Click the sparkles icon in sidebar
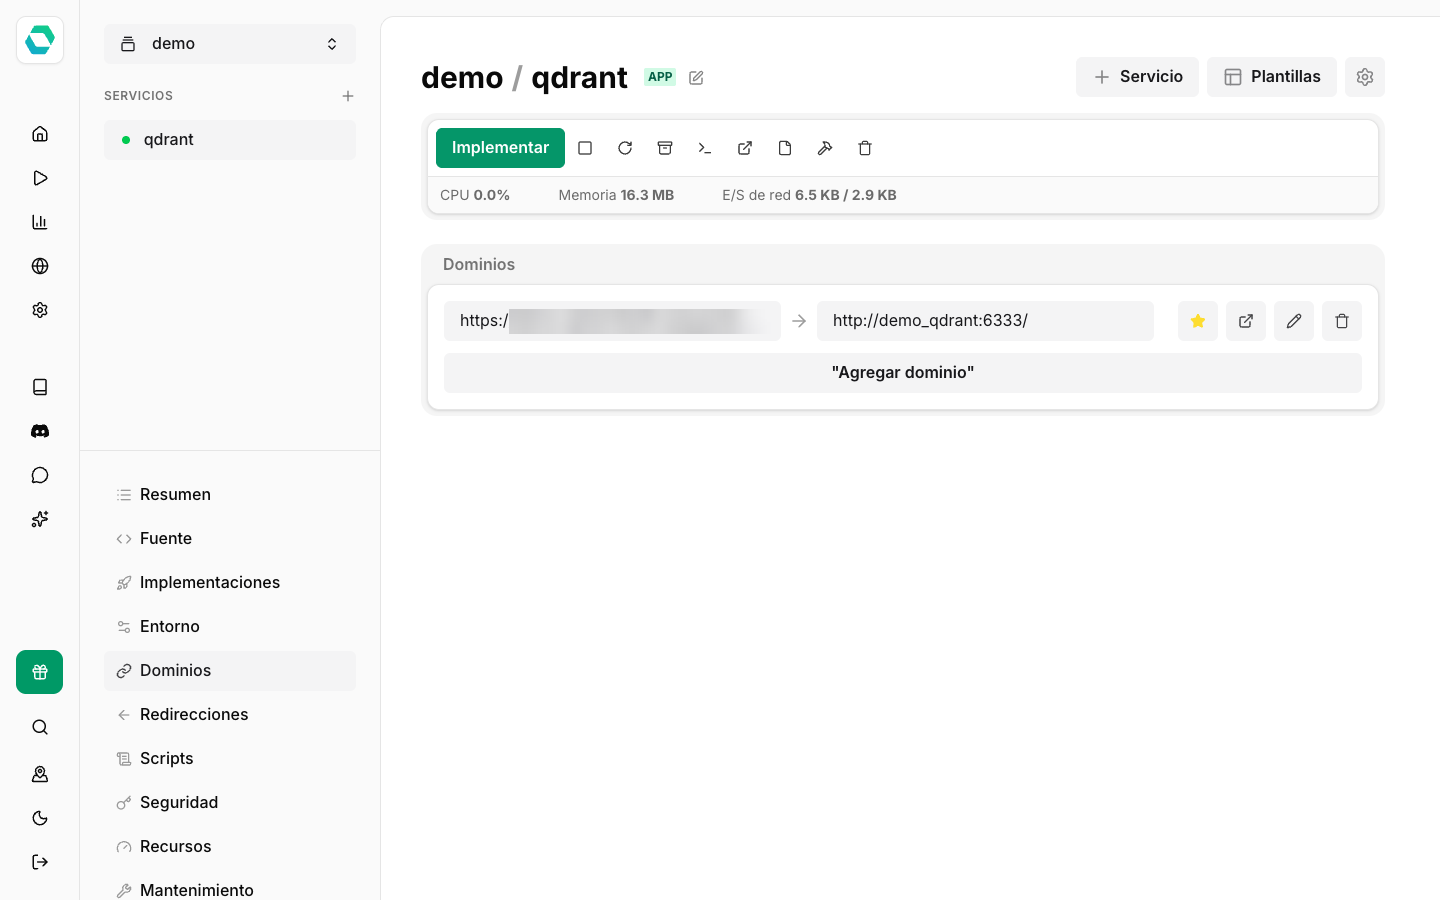The height and width of the screenshot is (900, 1440). [40, 519]
